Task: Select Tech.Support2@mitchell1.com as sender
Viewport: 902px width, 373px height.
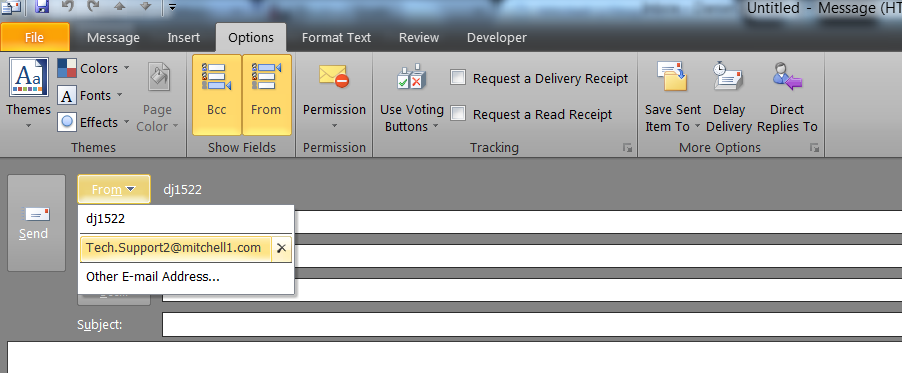Action: 175,248
